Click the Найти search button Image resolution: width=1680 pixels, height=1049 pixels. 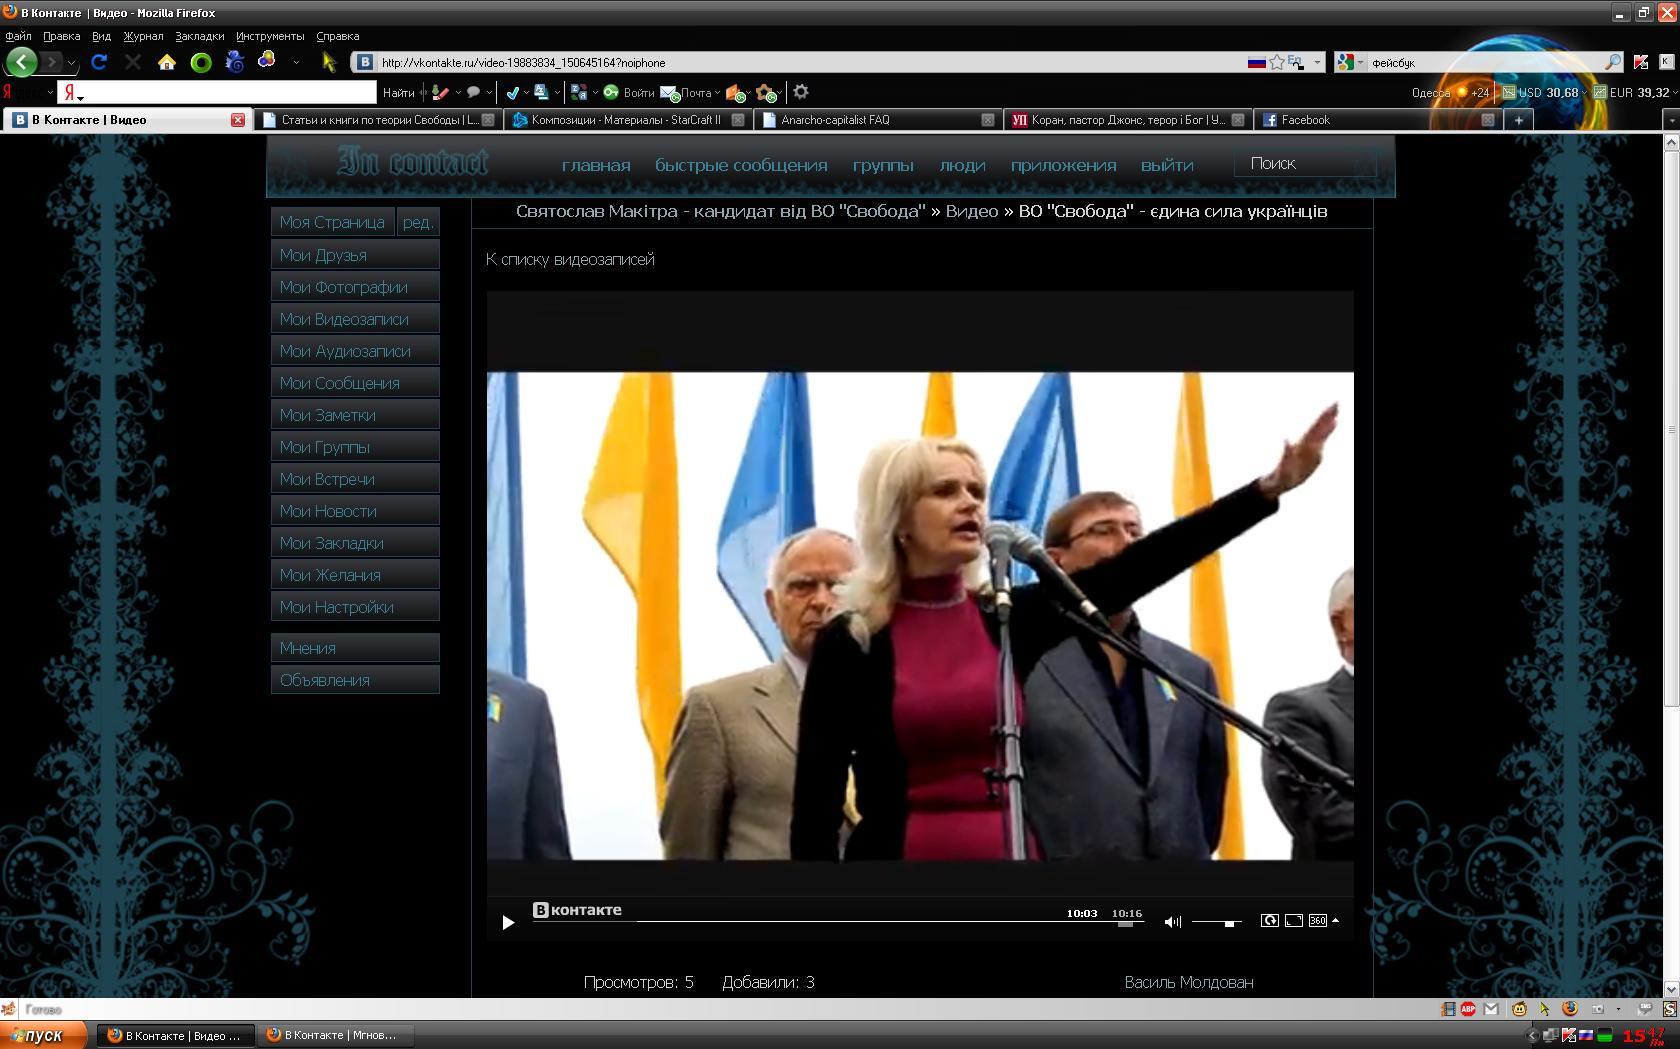tap(398, 93)
